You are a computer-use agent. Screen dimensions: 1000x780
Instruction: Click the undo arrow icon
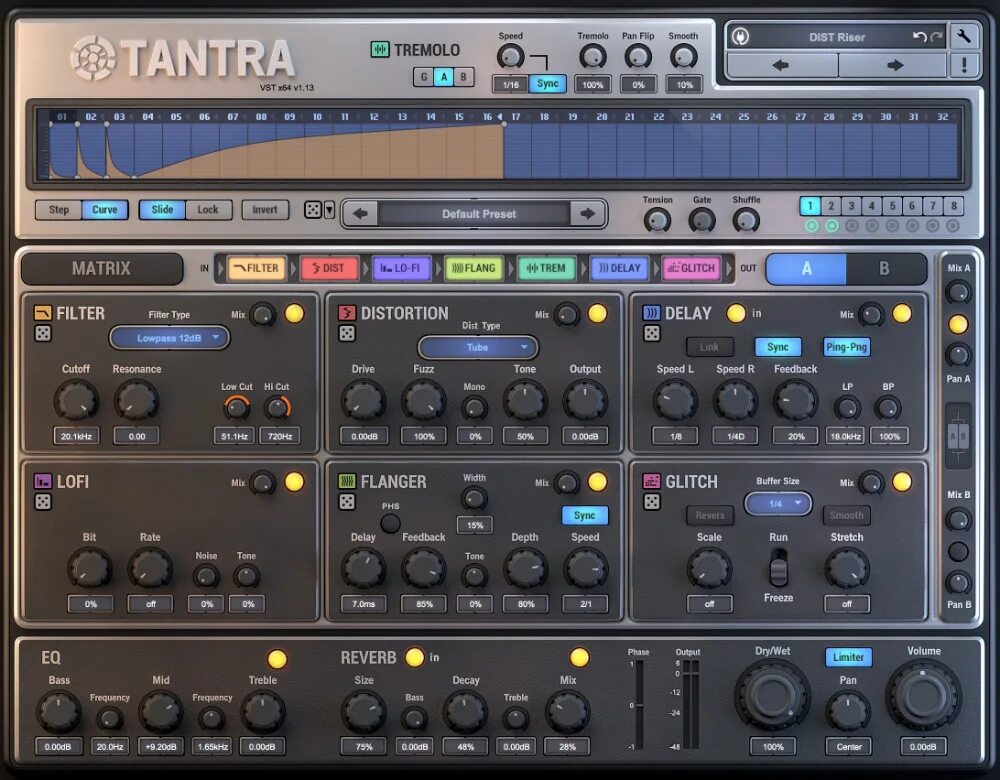[x=919, y=37]
